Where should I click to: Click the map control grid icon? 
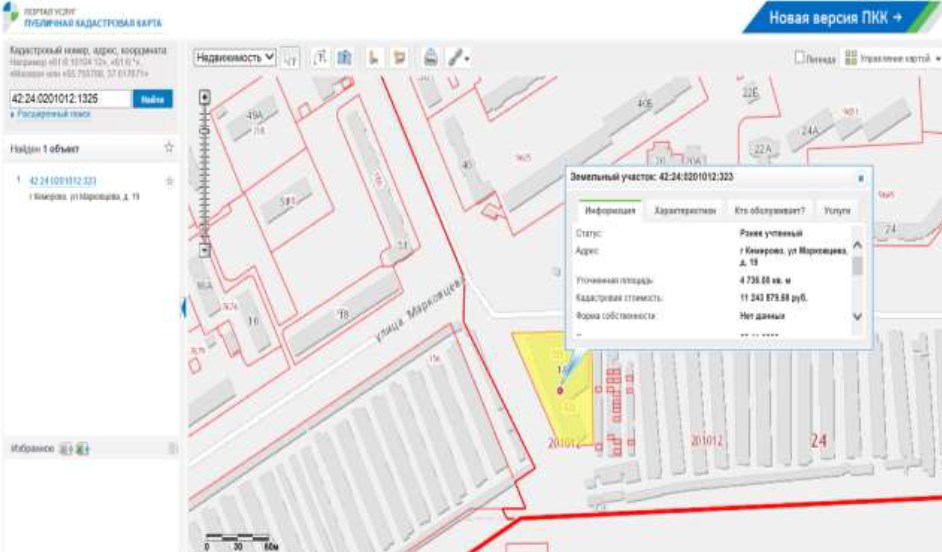tap(851, 58)
